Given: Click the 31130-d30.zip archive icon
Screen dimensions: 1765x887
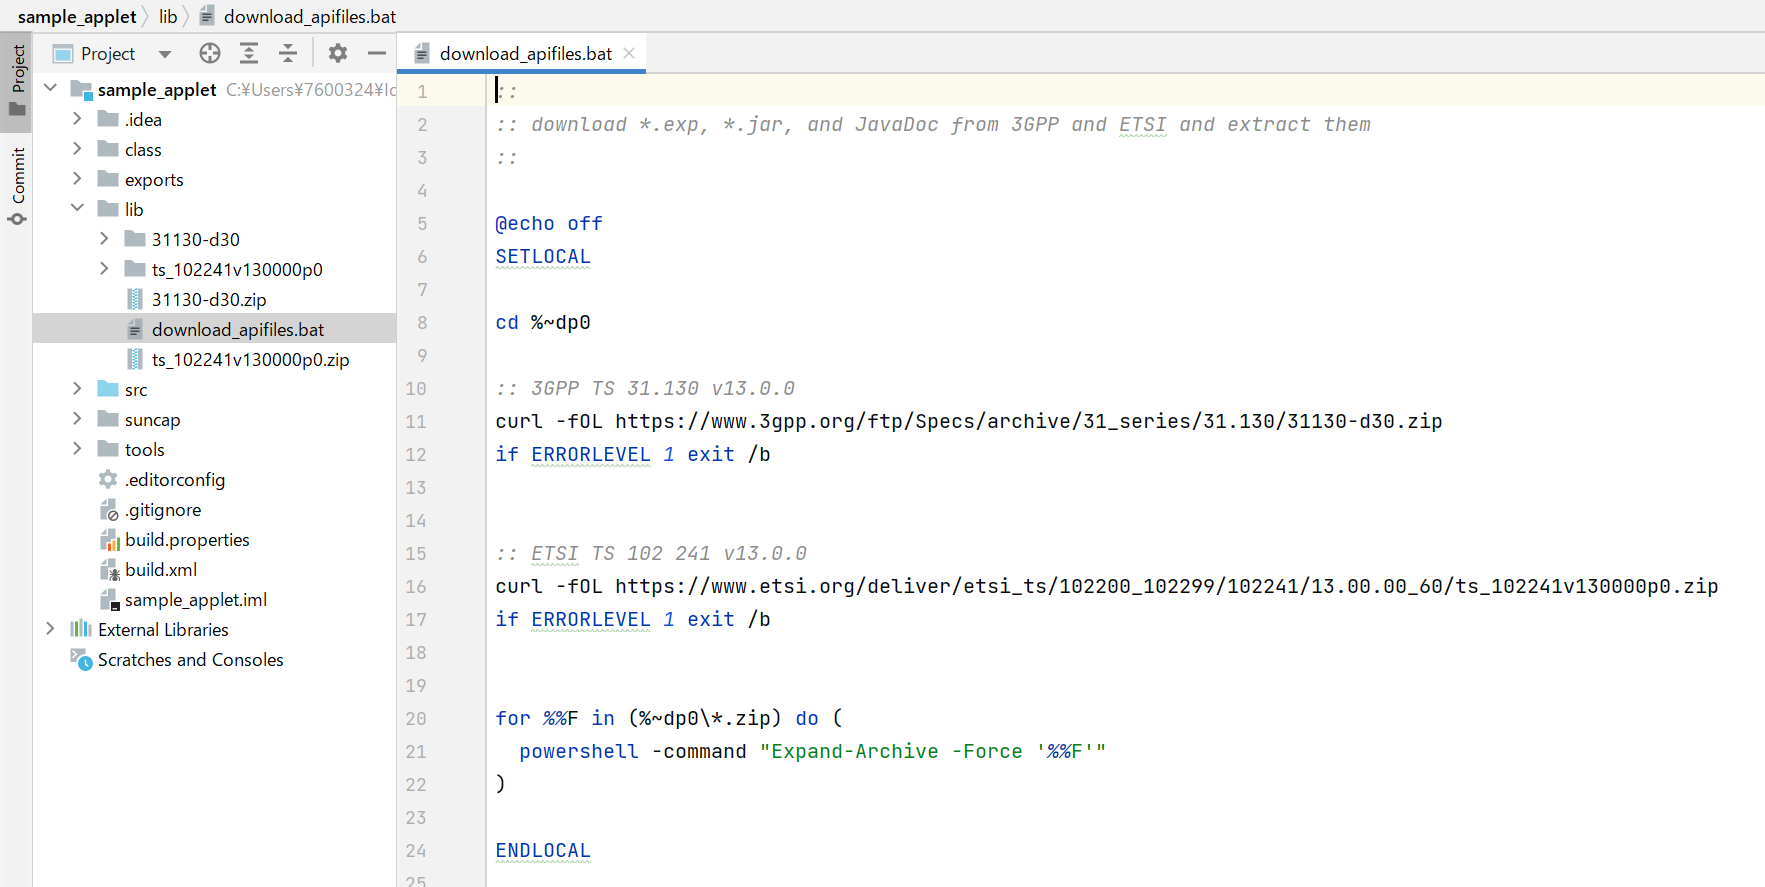Looking at the screenshot, I should pos(135,299).
